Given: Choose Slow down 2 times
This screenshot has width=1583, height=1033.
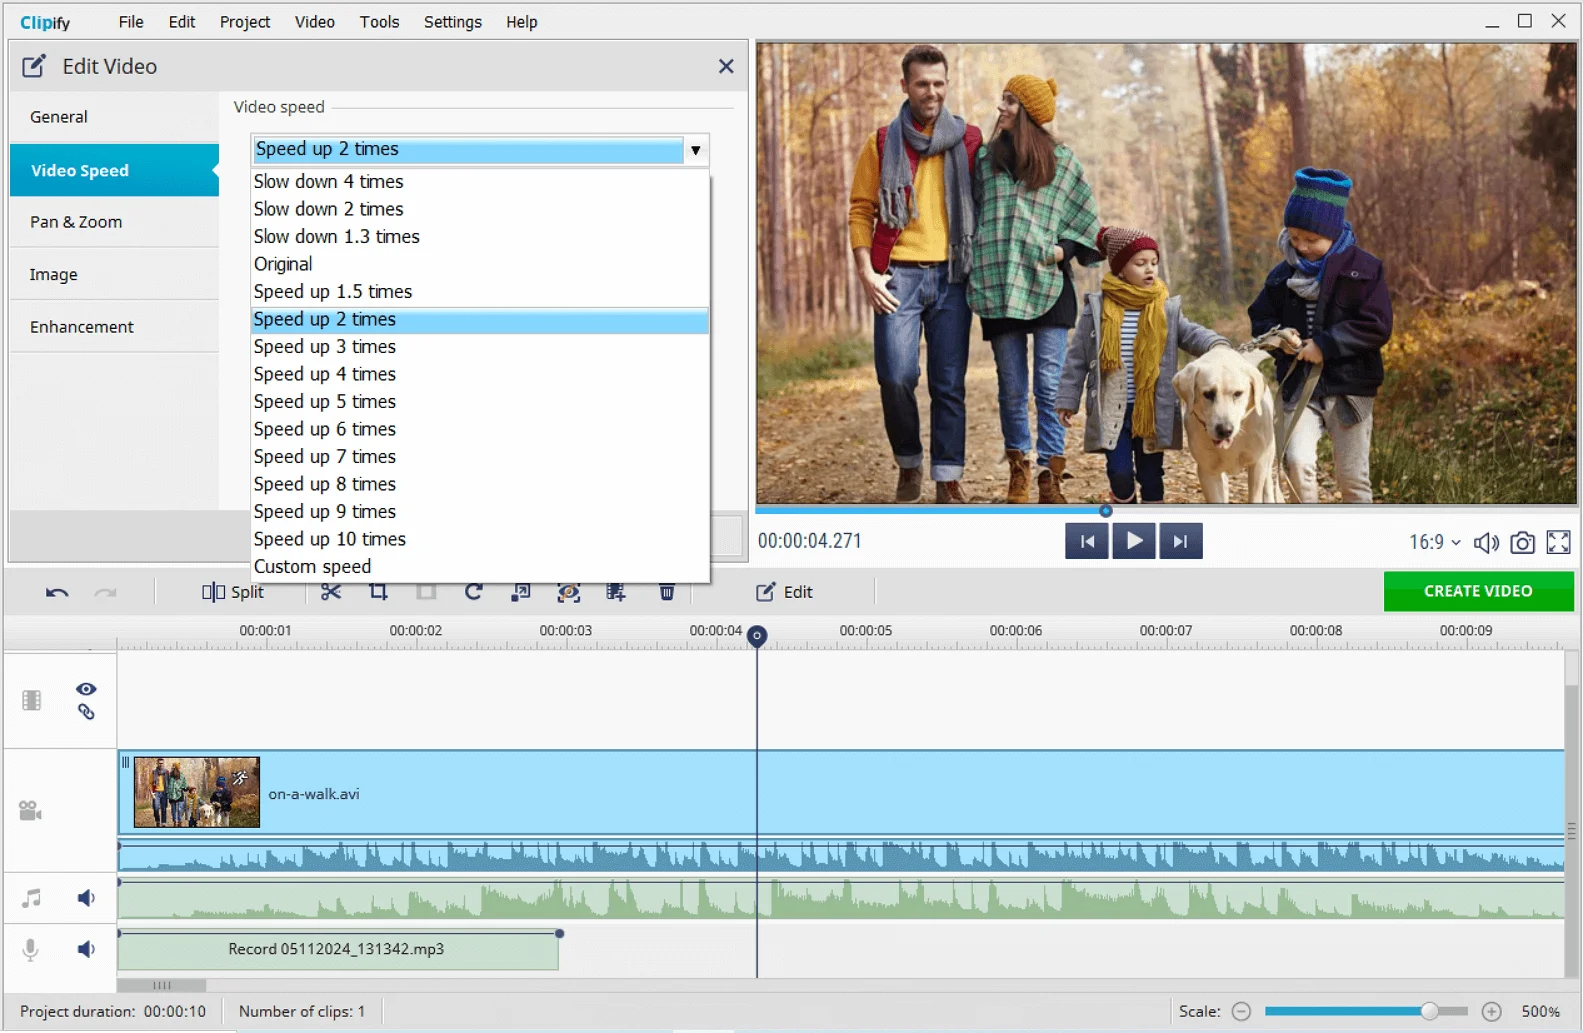Looking at the screenshot, I should coord(480,209).
